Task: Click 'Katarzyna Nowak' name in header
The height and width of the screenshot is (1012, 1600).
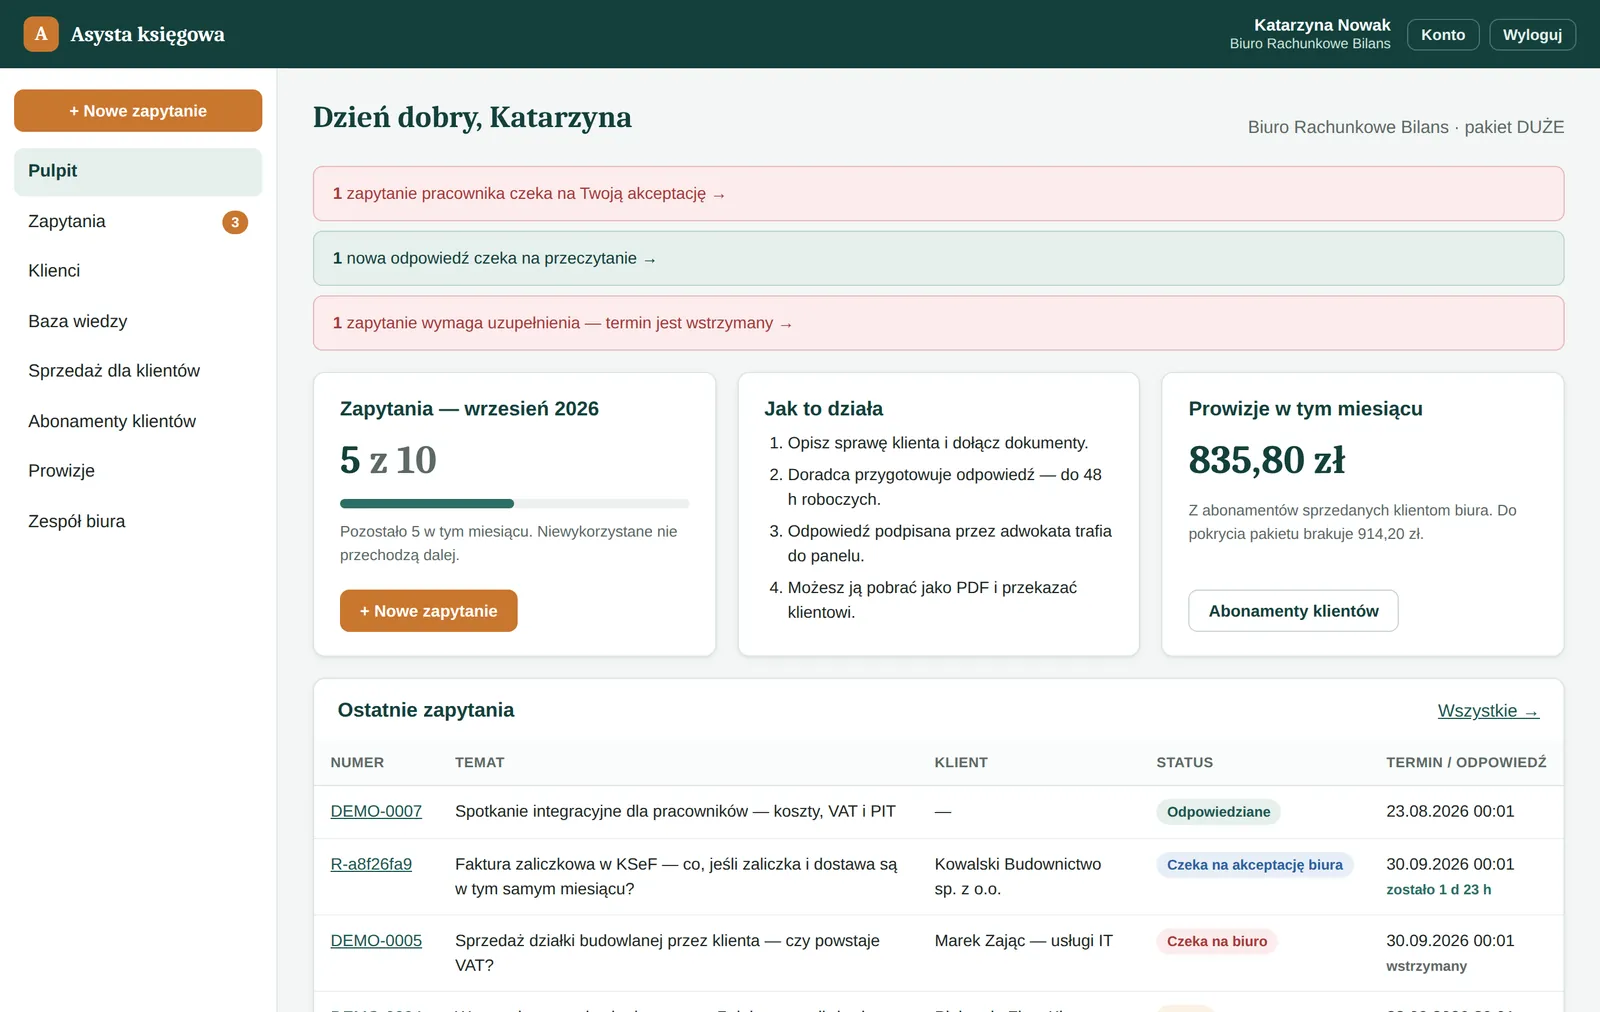Action: (1322, 25)
